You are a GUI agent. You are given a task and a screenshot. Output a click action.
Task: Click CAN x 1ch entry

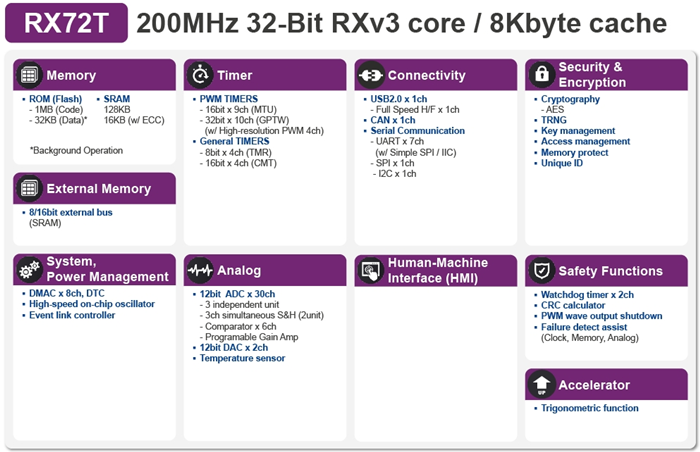tap(393, 120)
